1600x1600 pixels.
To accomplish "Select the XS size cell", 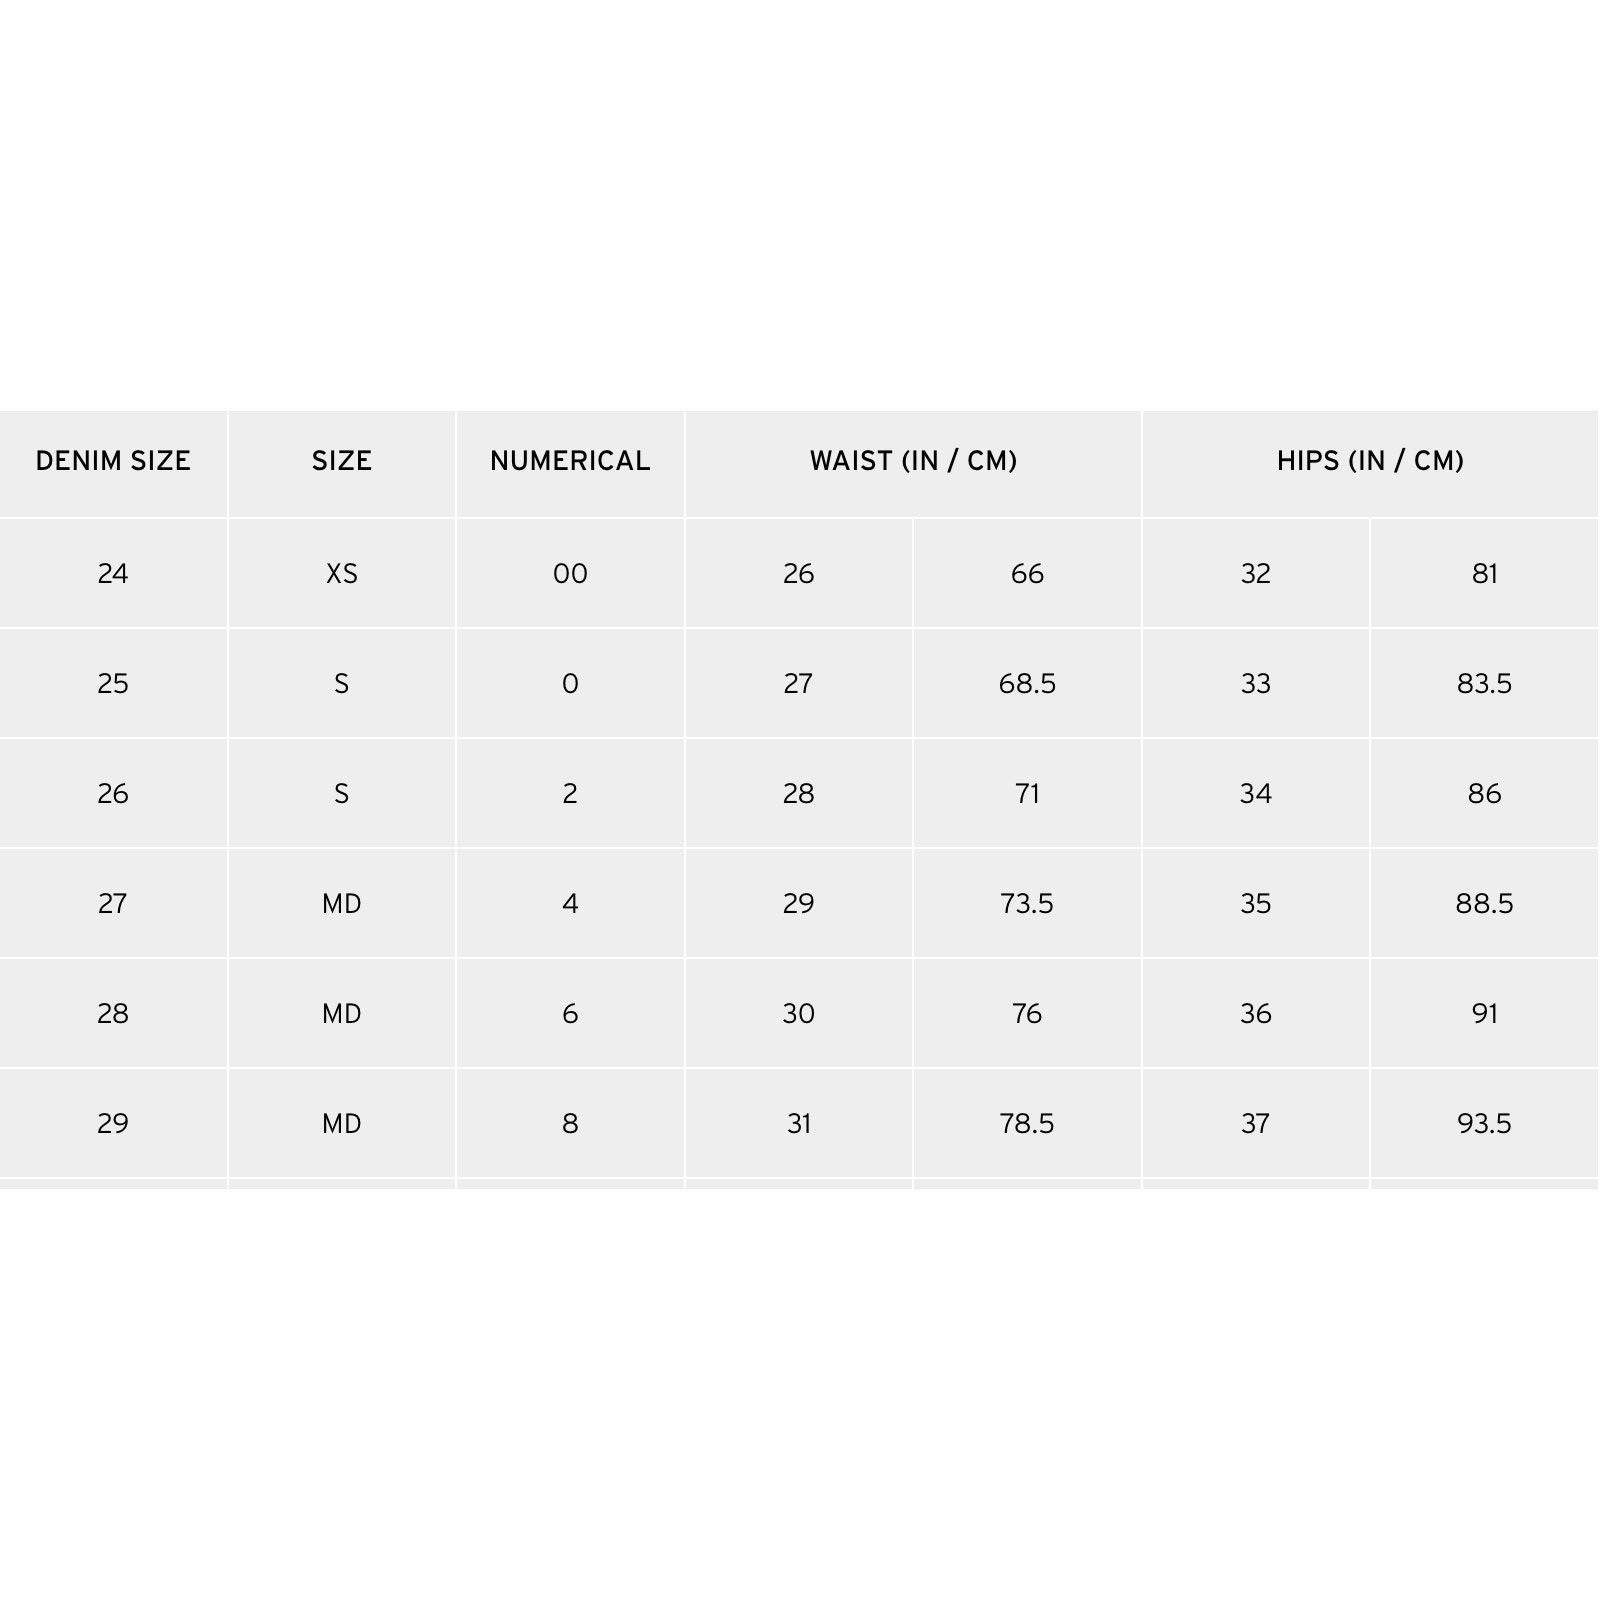I will tap(342, 573).
